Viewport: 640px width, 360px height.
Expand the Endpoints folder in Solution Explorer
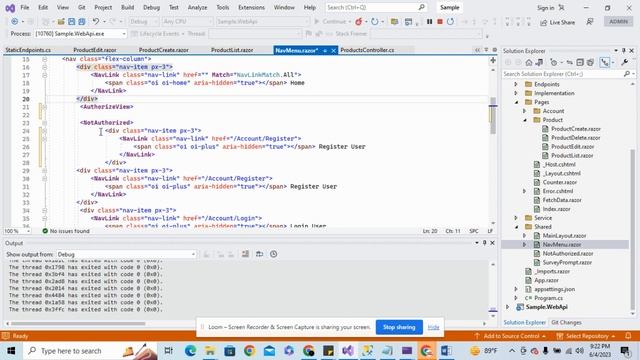(x=516, y=84)
